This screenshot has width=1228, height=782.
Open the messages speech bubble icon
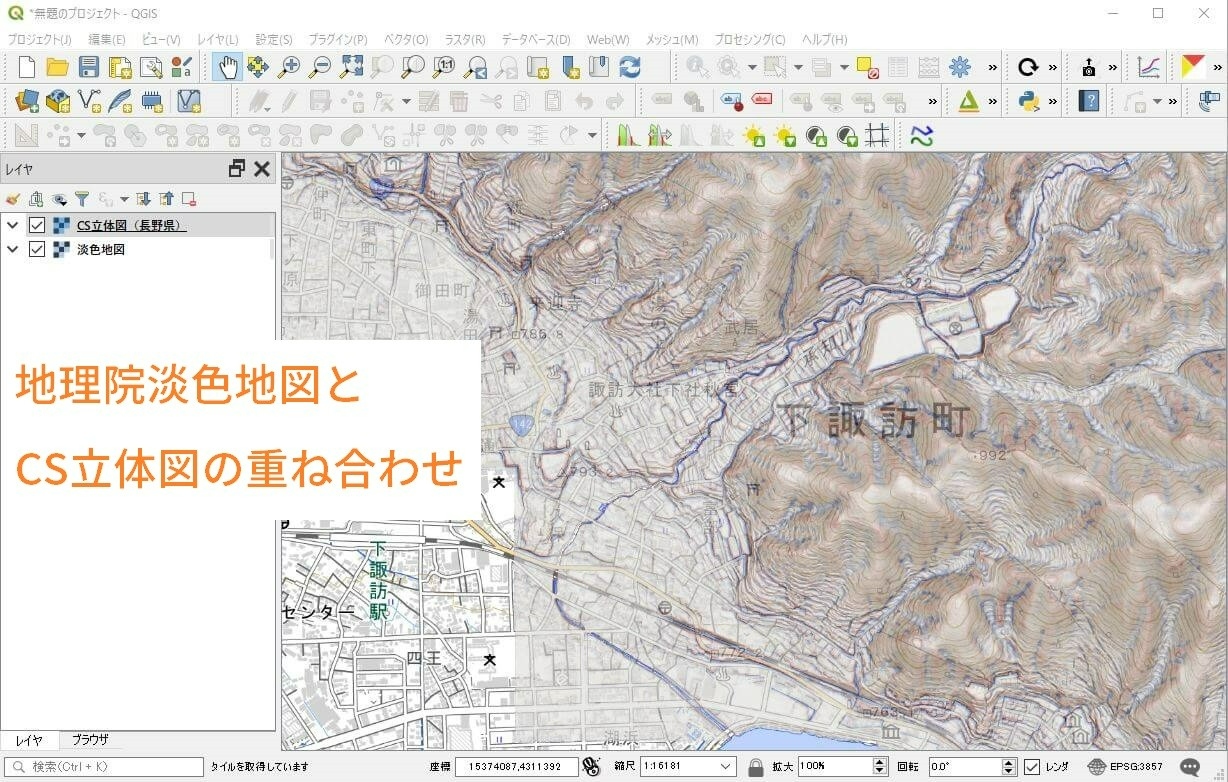pyautogui.click(x=1190, y=767)
